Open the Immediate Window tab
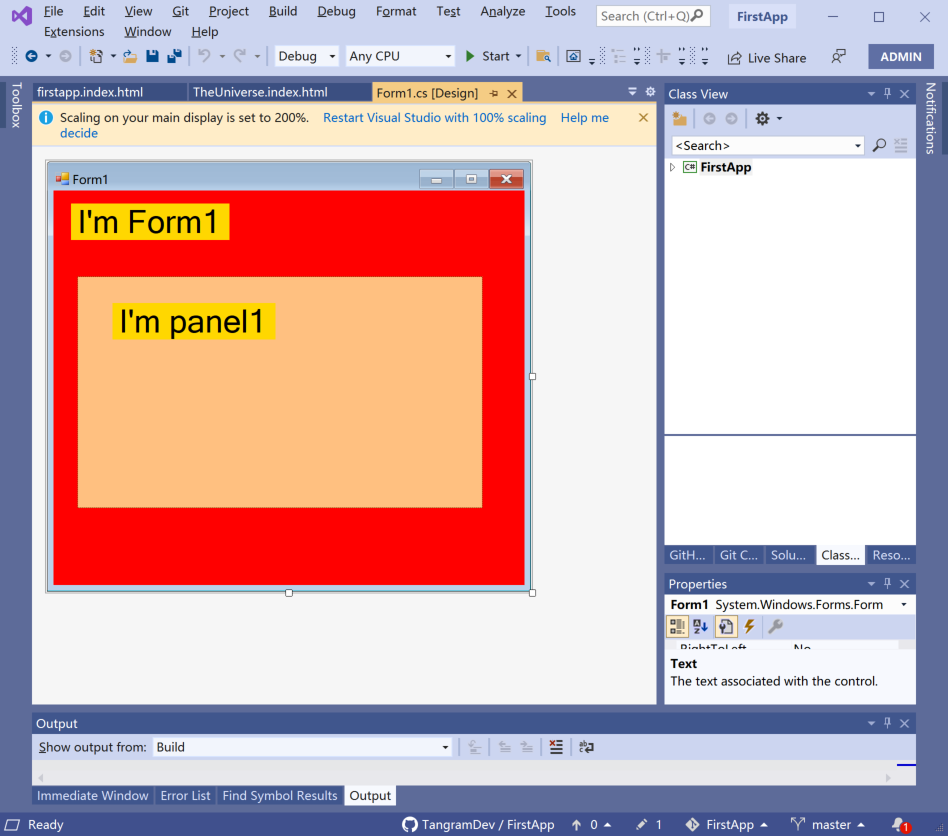Screen dimensions: 948x836 (93, 795)
